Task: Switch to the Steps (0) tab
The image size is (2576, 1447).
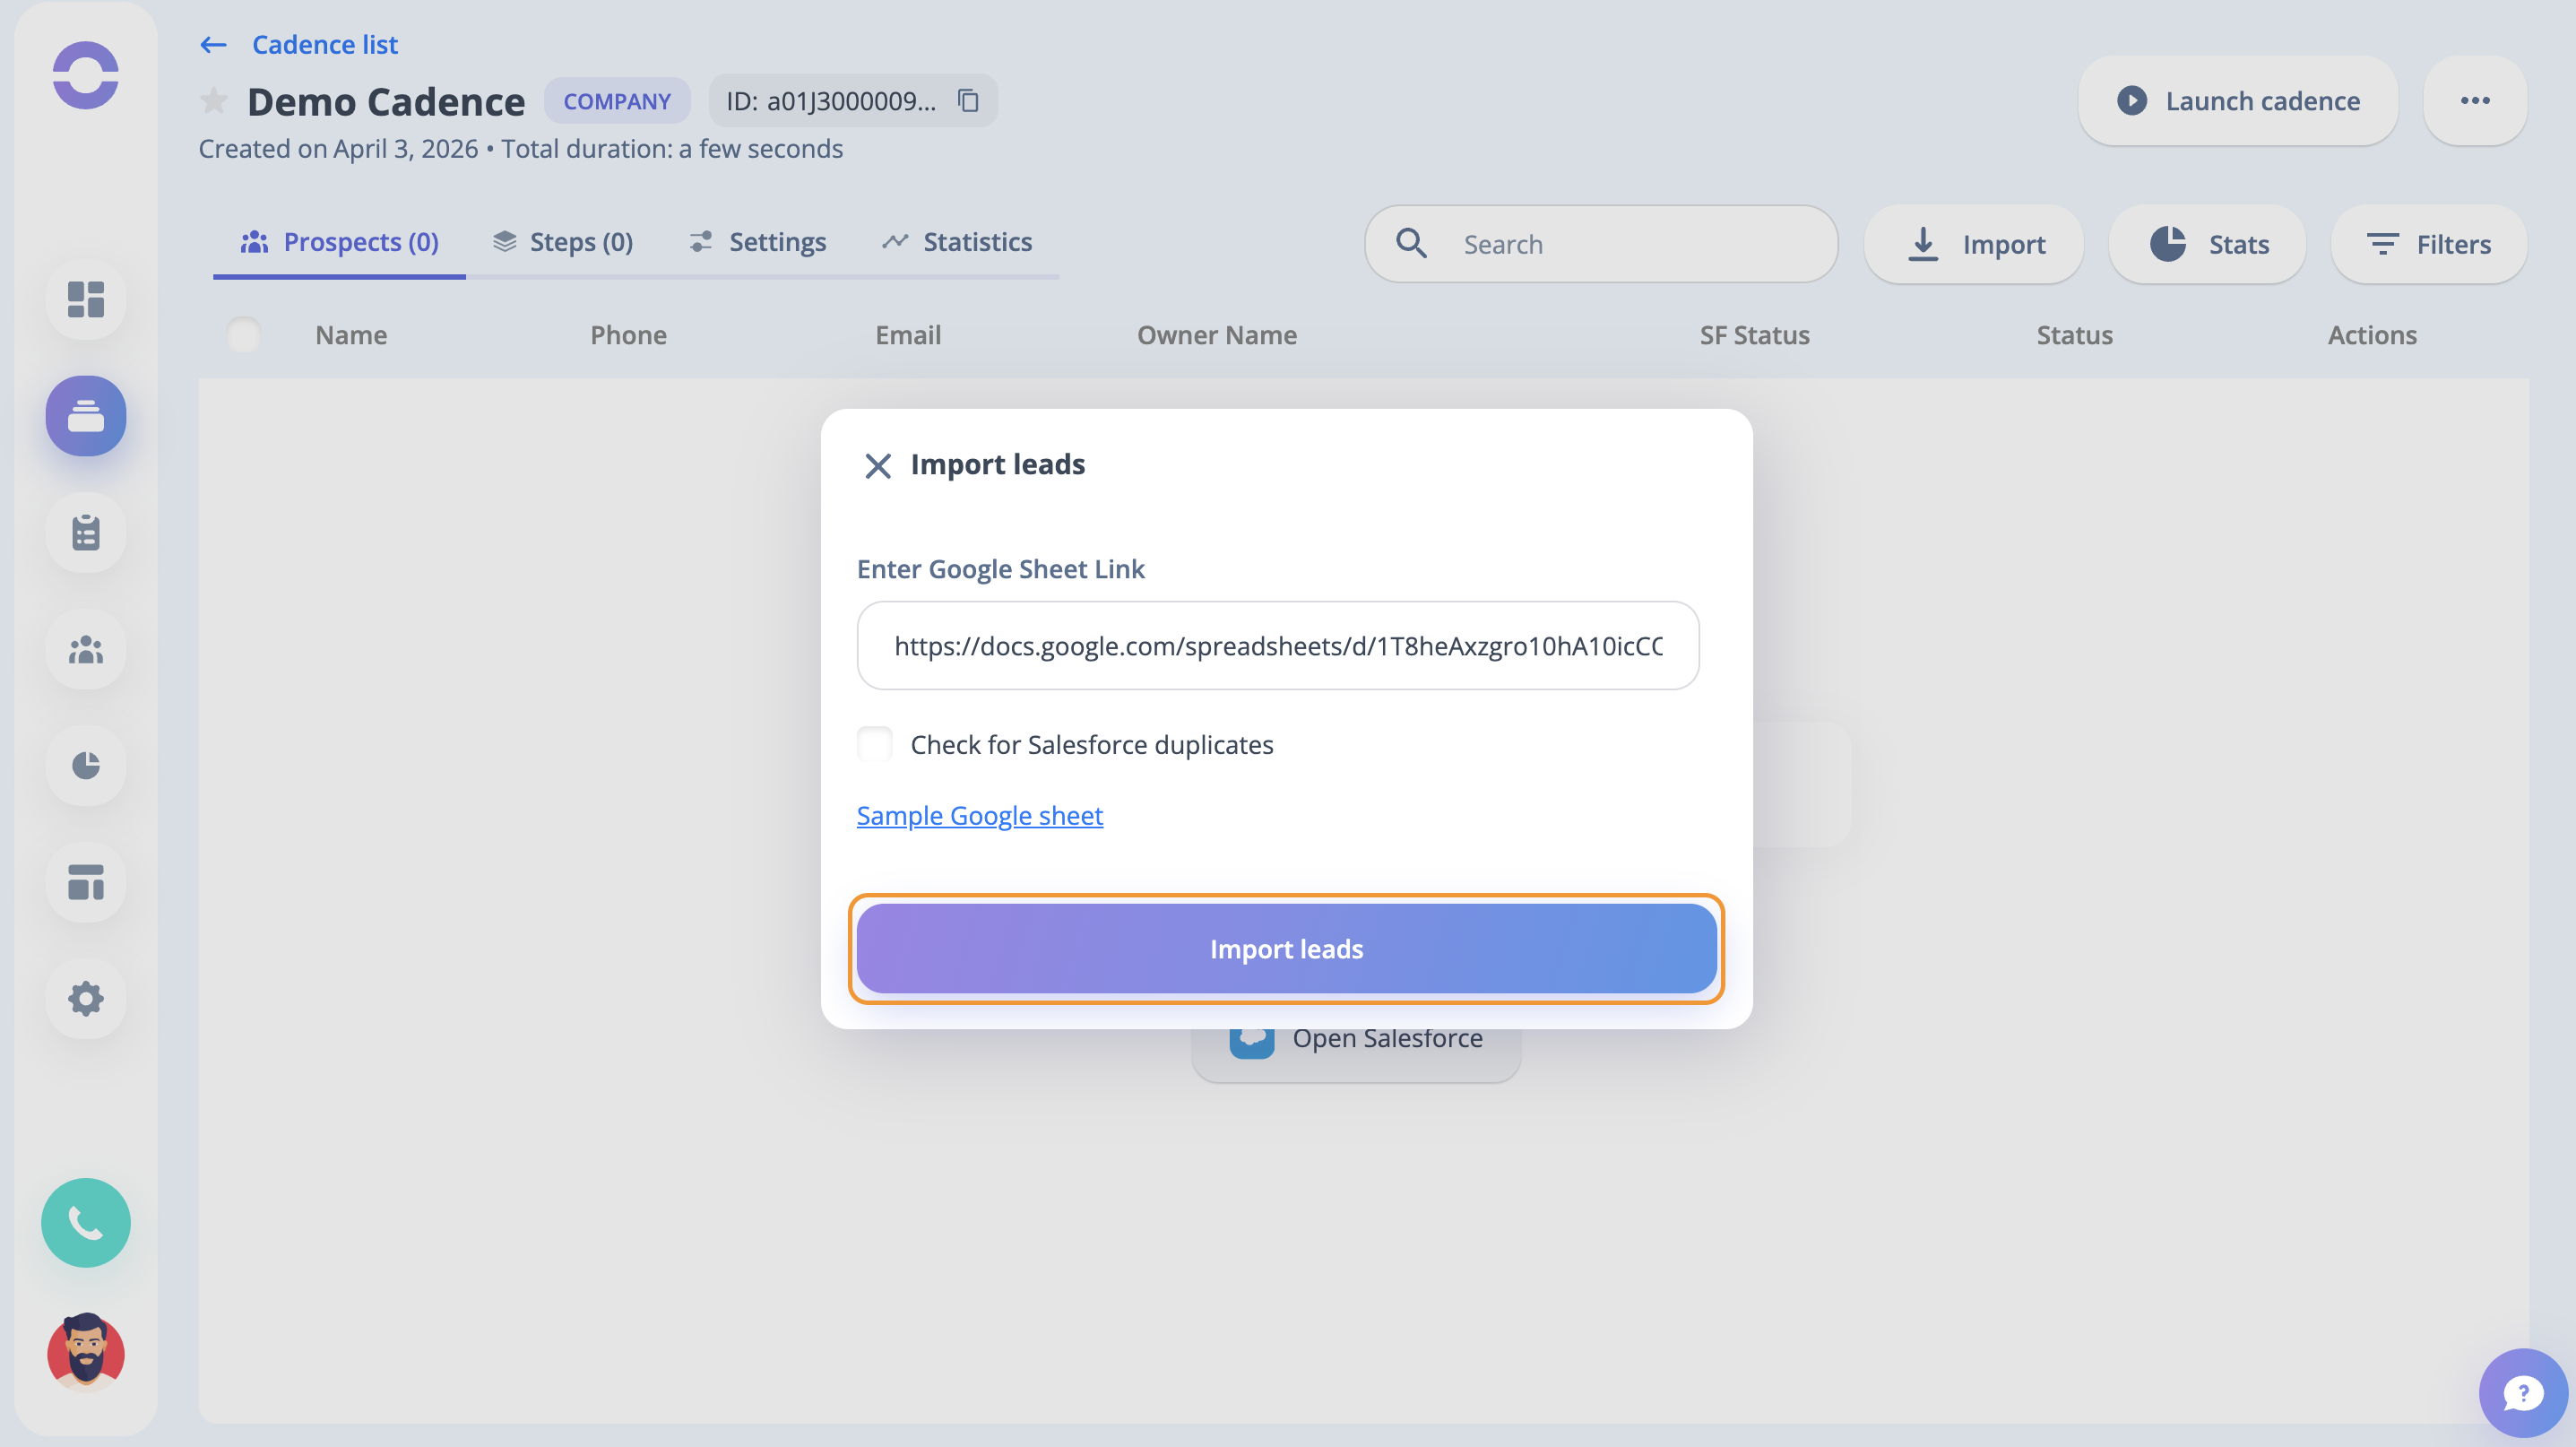Action: [563, 242]
